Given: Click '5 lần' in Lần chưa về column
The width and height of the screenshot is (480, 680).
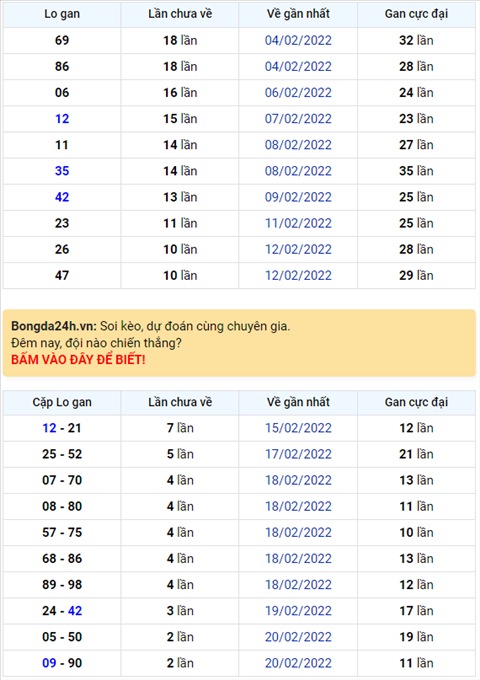Looking at the screenshot, I should 180,454.
